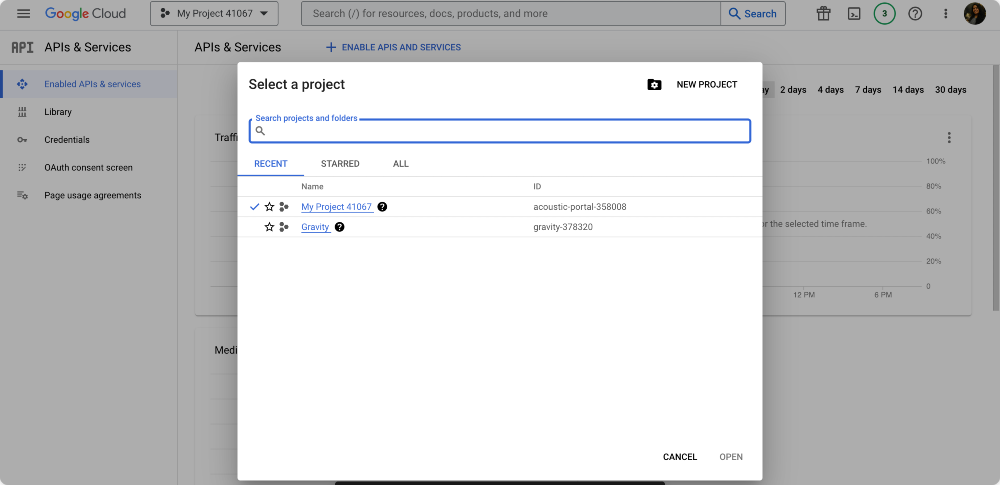Focus the Search projects and folders field

coord(499,131)
